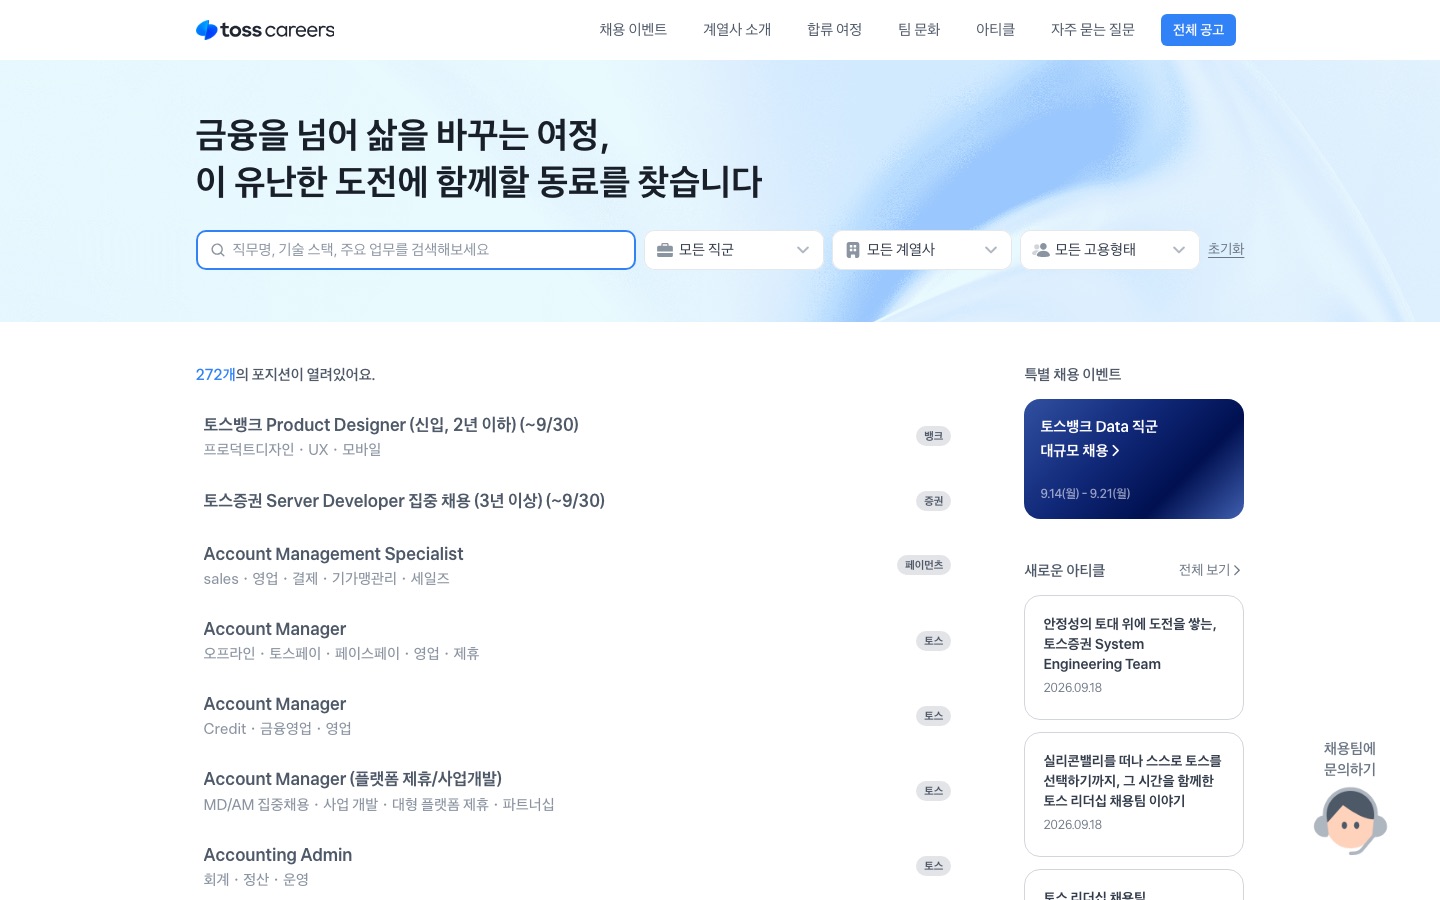Reset filters with 초기화 link
The image size is (1440, 900).
(1226, 249)
